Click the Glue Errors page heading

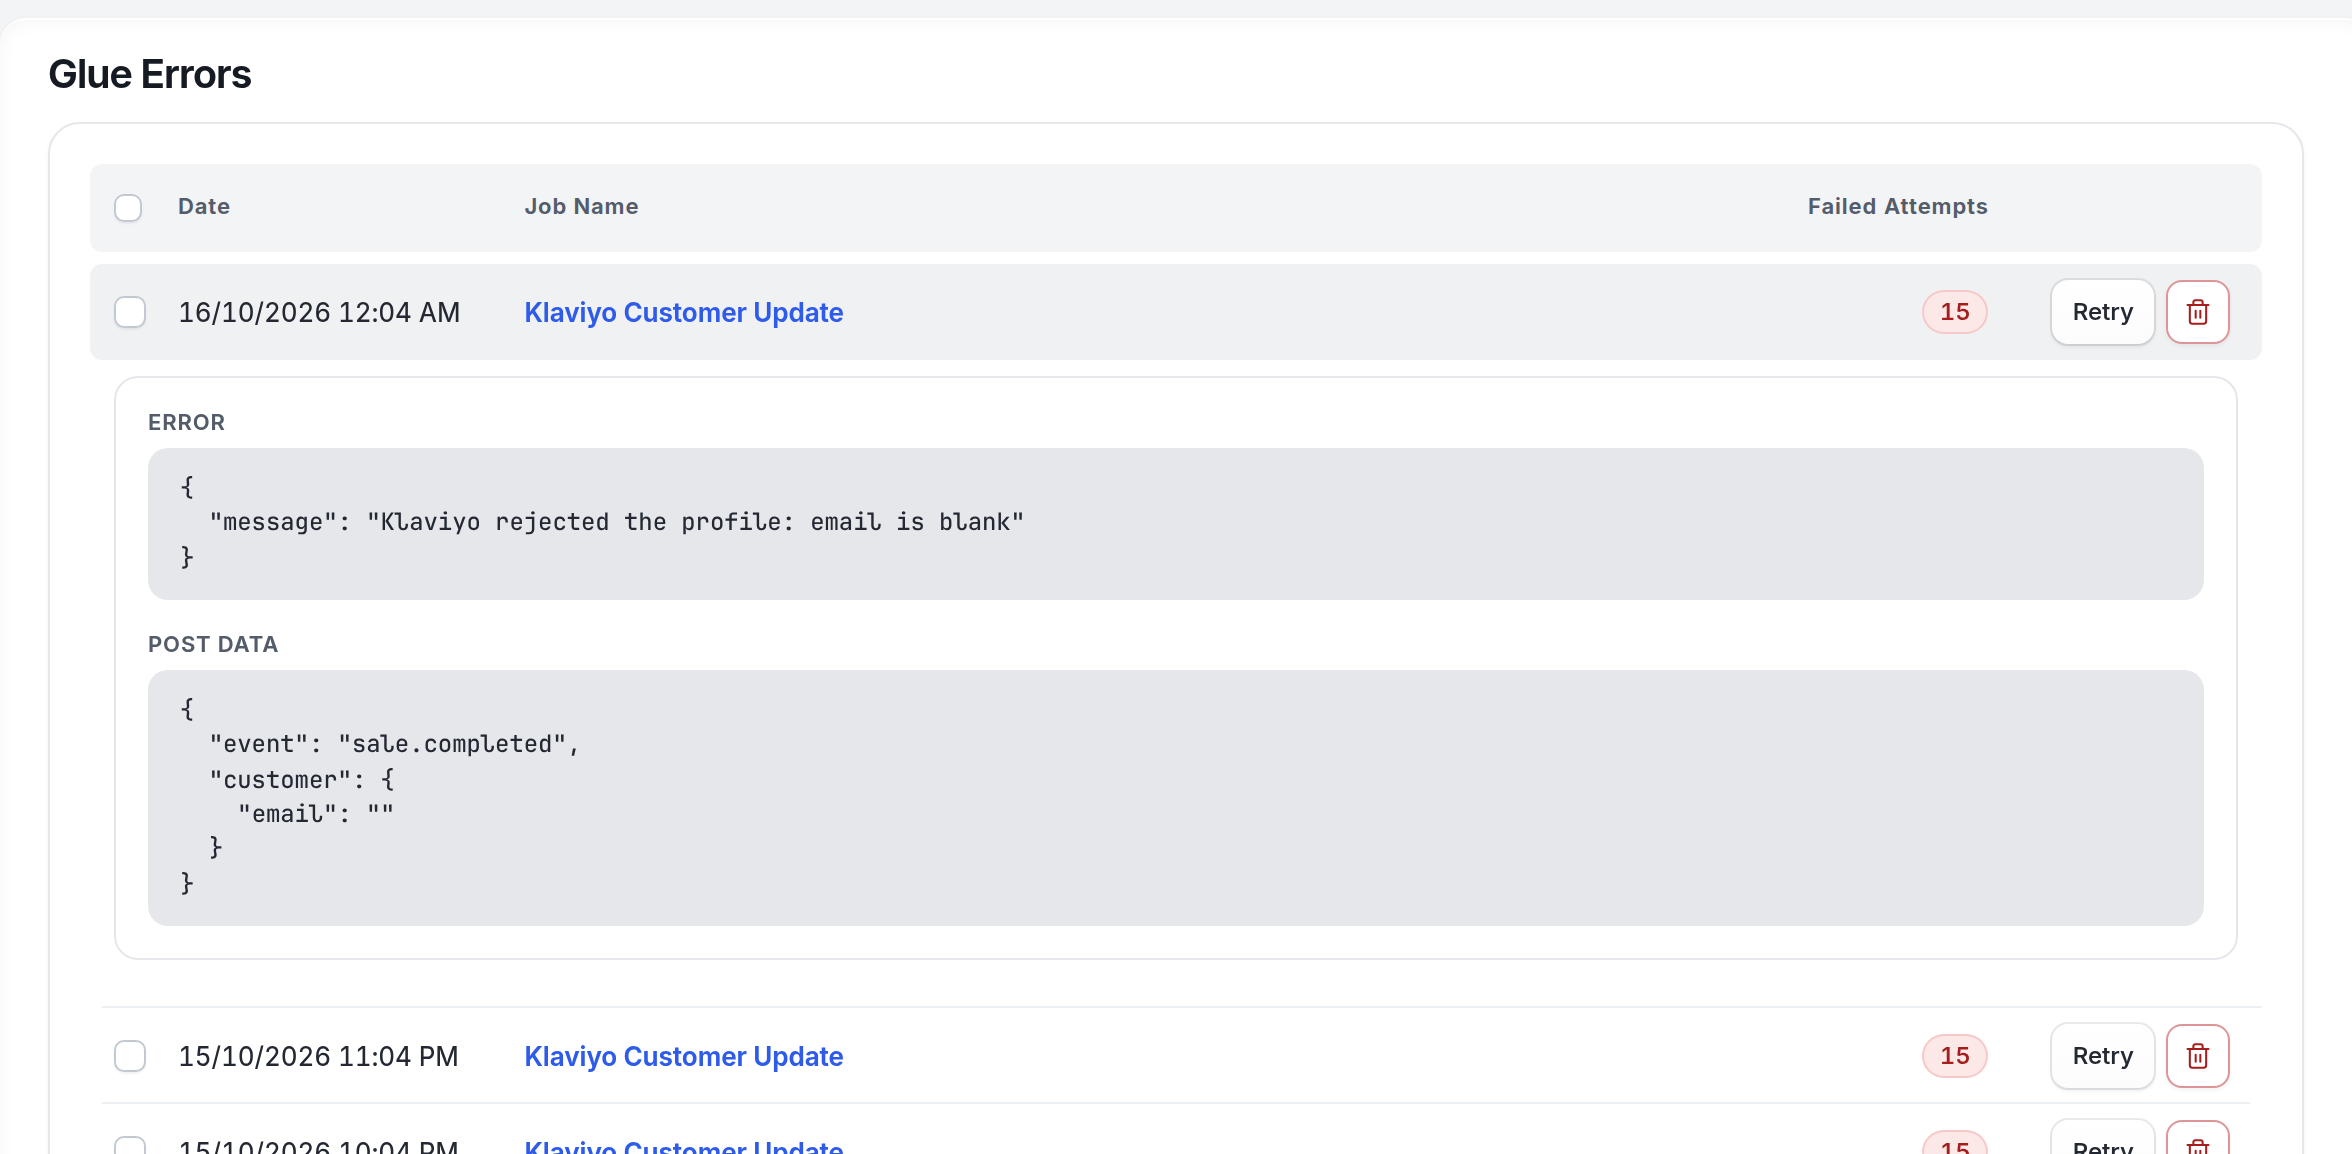[x=150, y=75]
